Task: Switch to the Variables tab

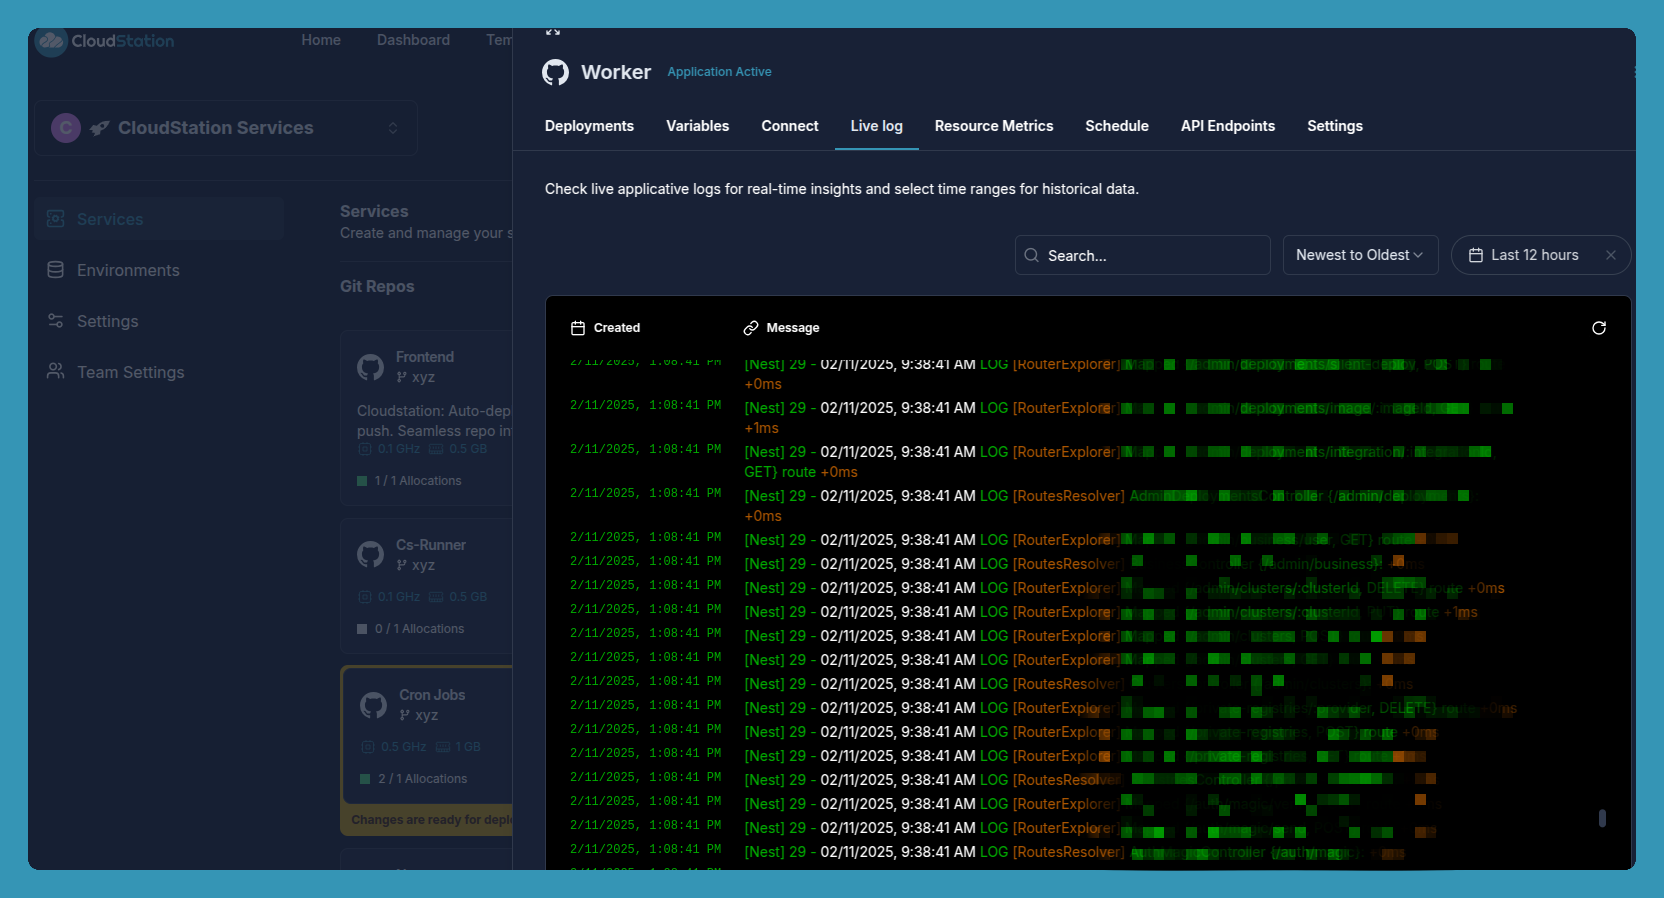Action: click(698, 126)
